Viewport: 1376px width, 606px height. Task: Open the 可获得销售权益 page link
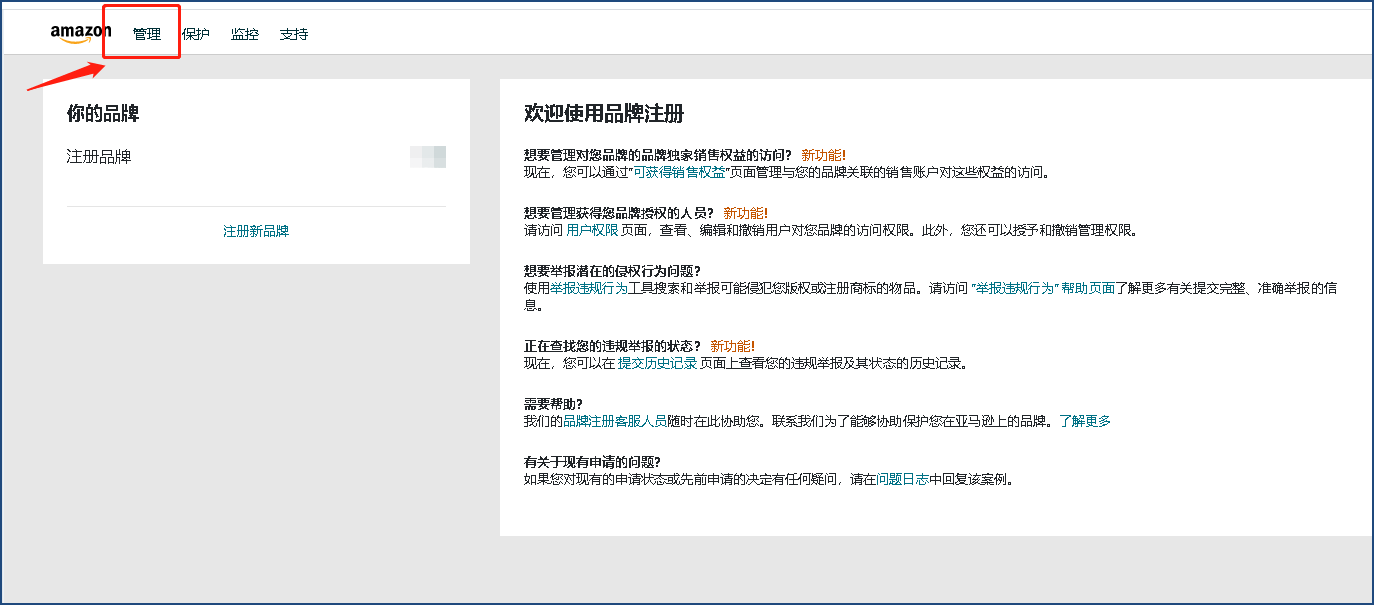(681, 172)
